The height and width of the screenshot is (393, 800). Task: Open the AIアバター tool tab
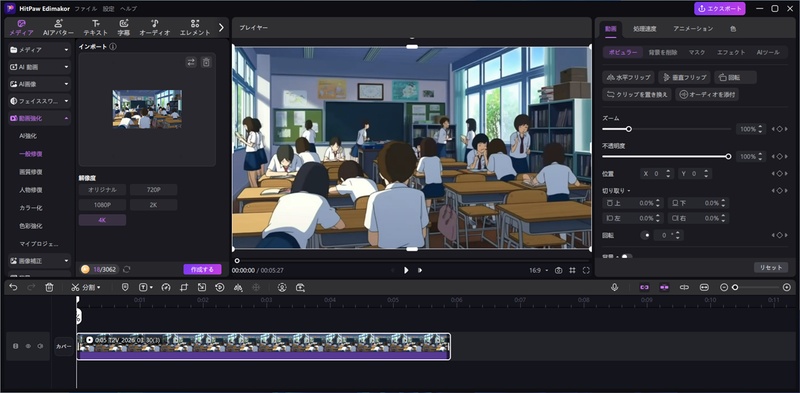coord(59,28)
